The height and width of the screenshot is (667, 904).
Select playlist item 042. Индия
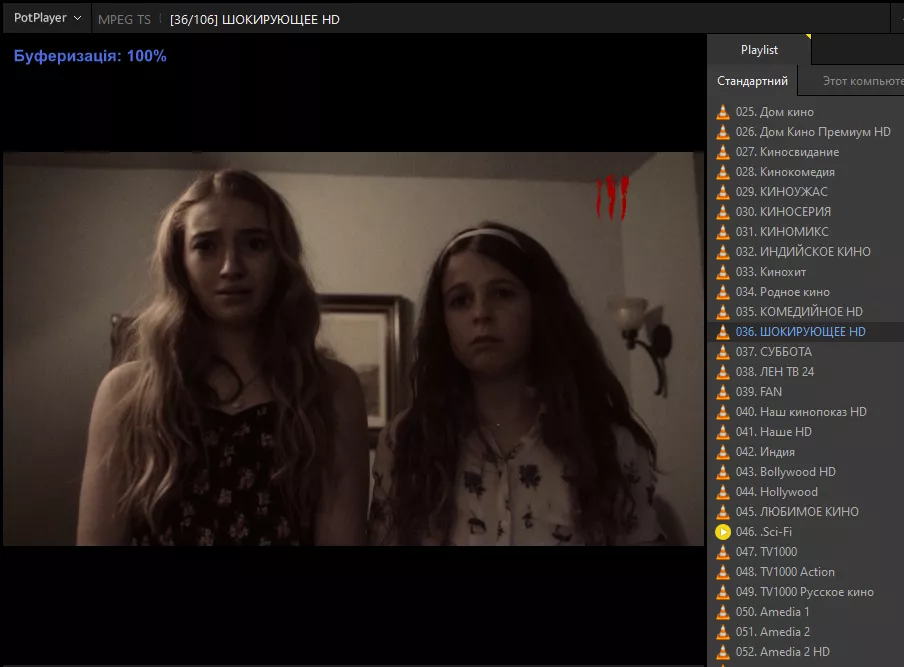[x=806, y=451]
